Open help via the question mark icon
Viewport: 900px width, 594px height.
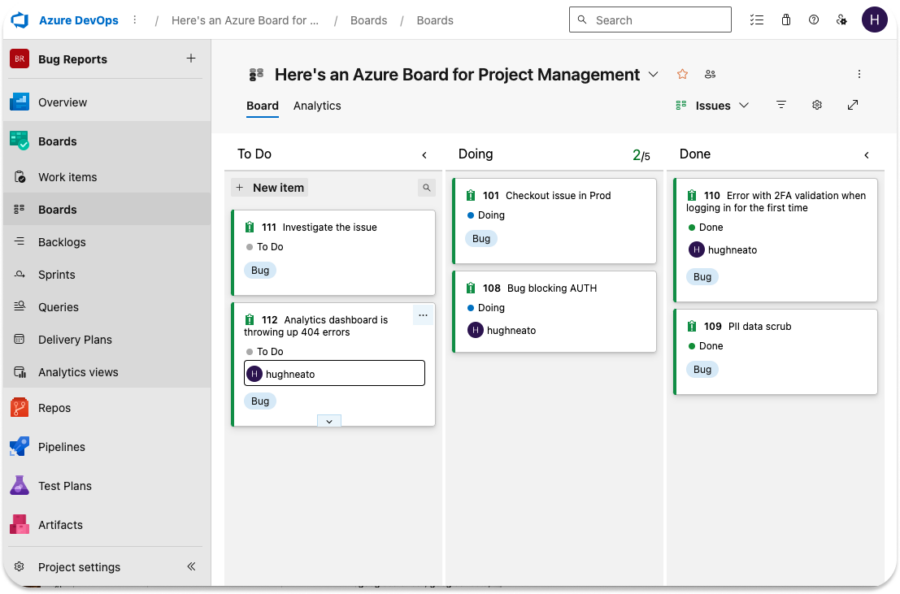[813, 19]
